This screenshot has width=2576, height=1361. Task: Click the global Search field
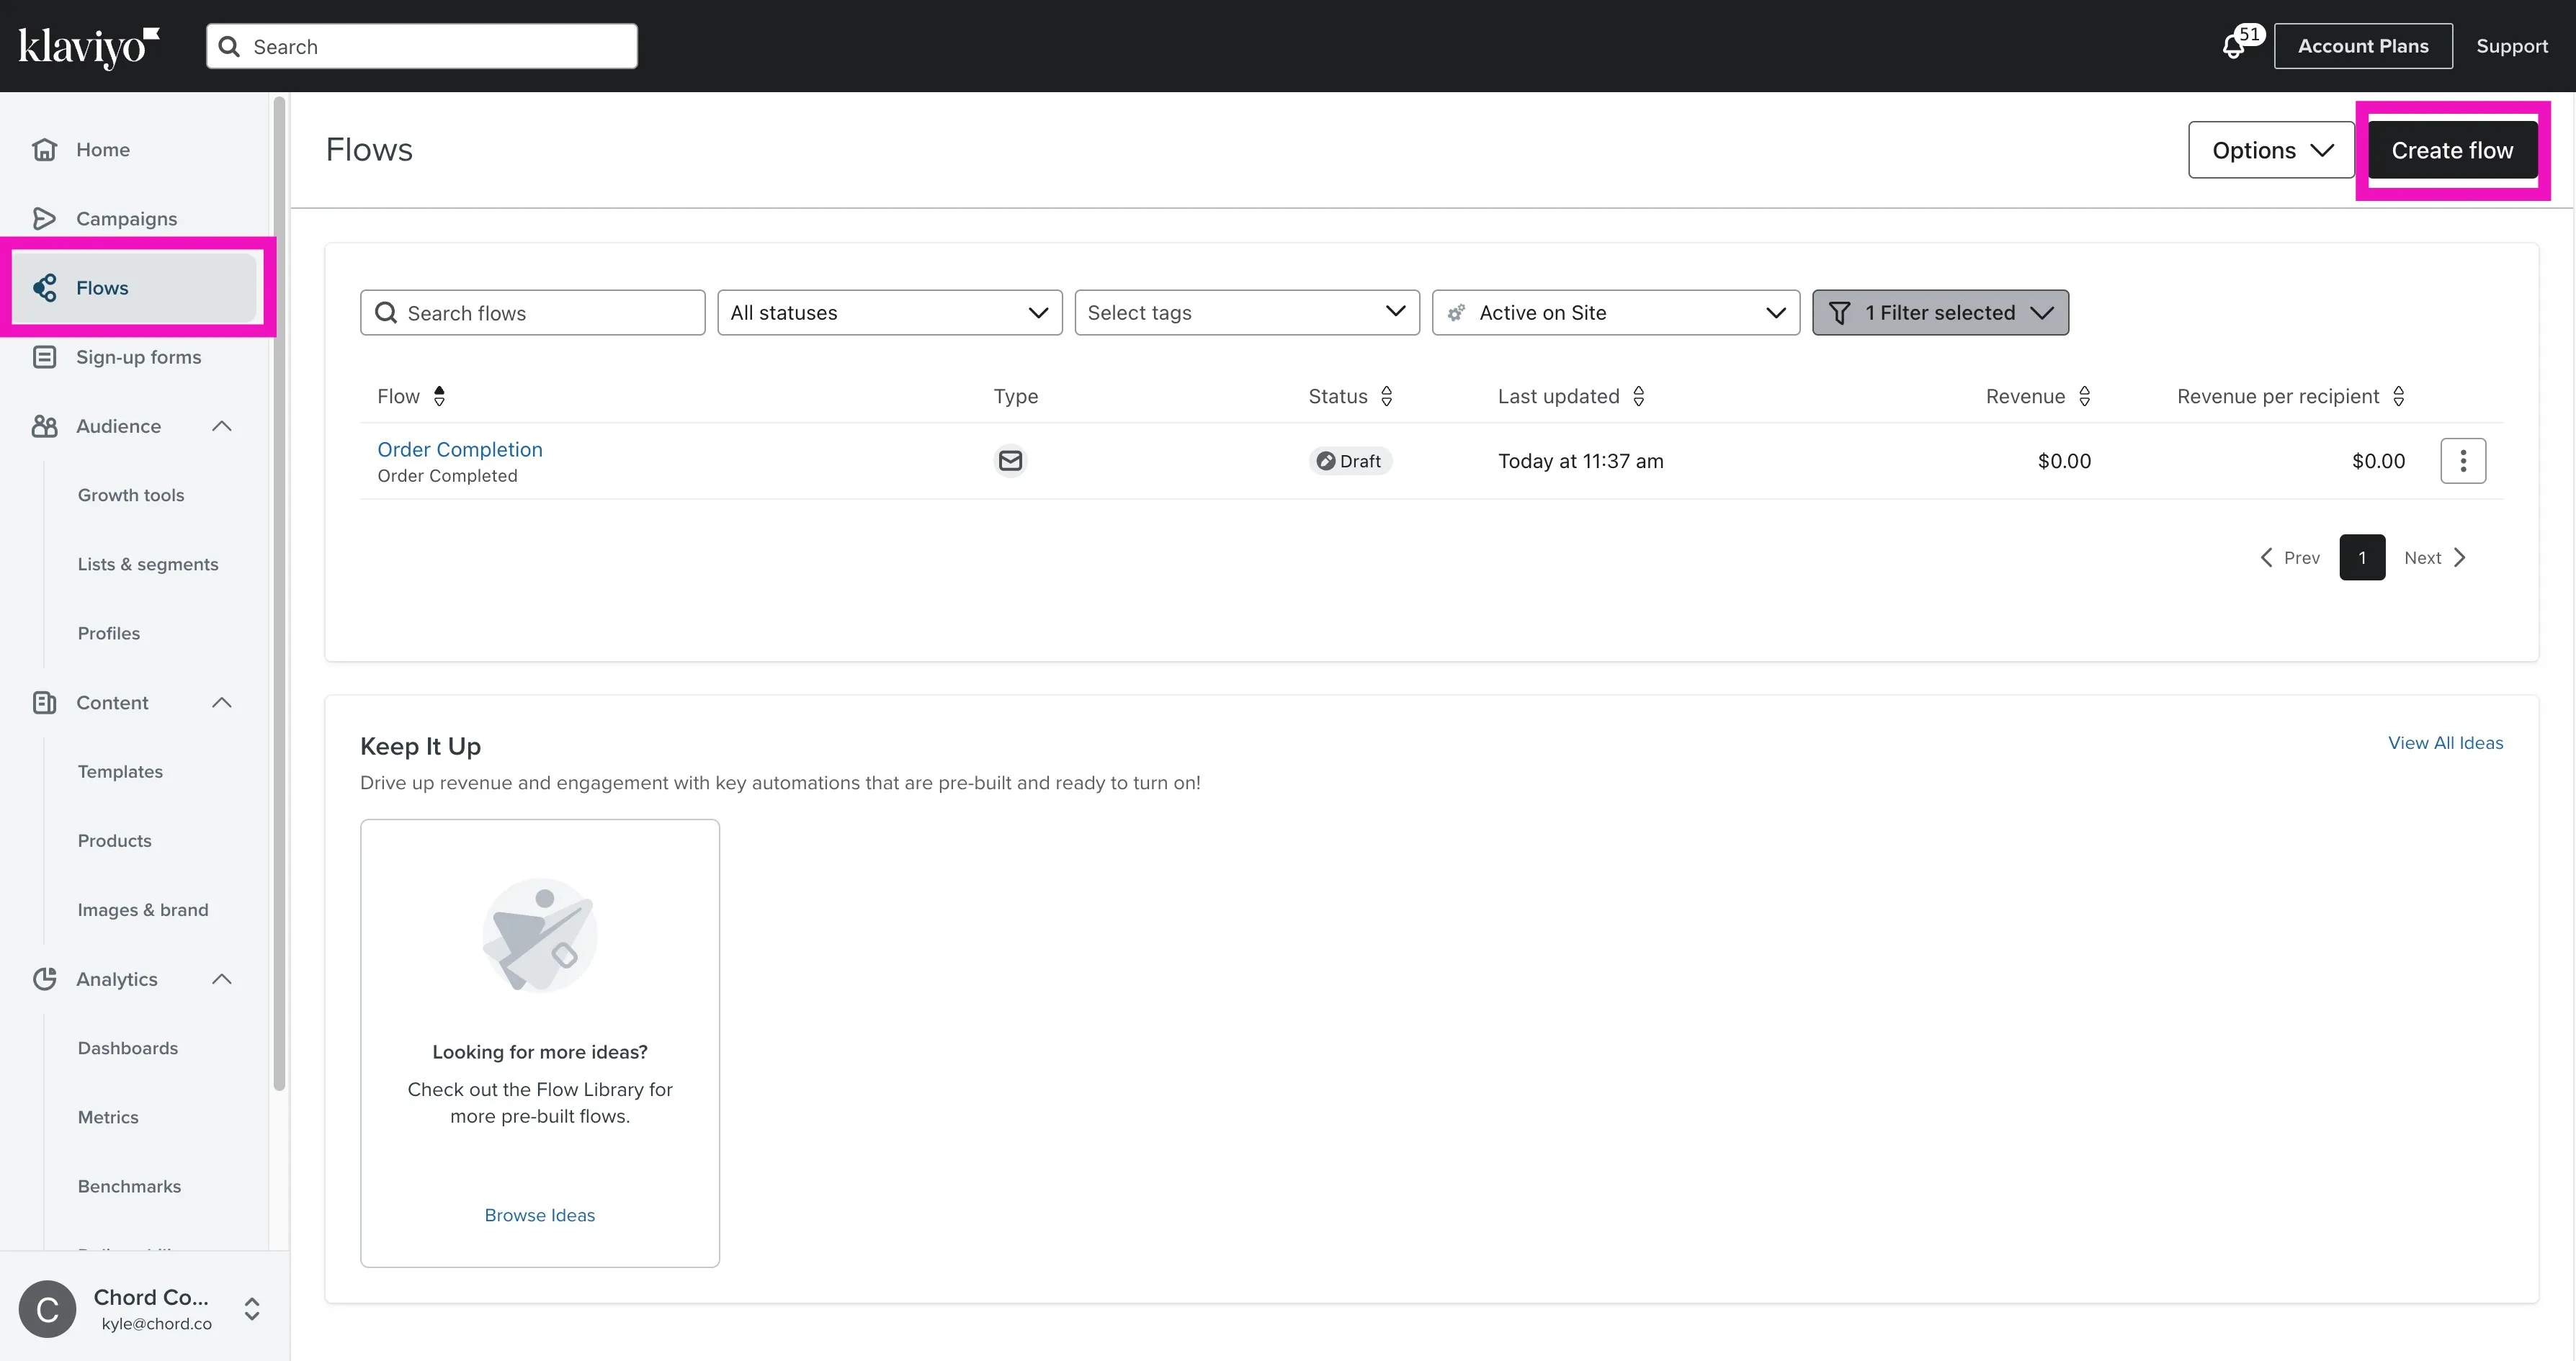(x=422, y=46)
